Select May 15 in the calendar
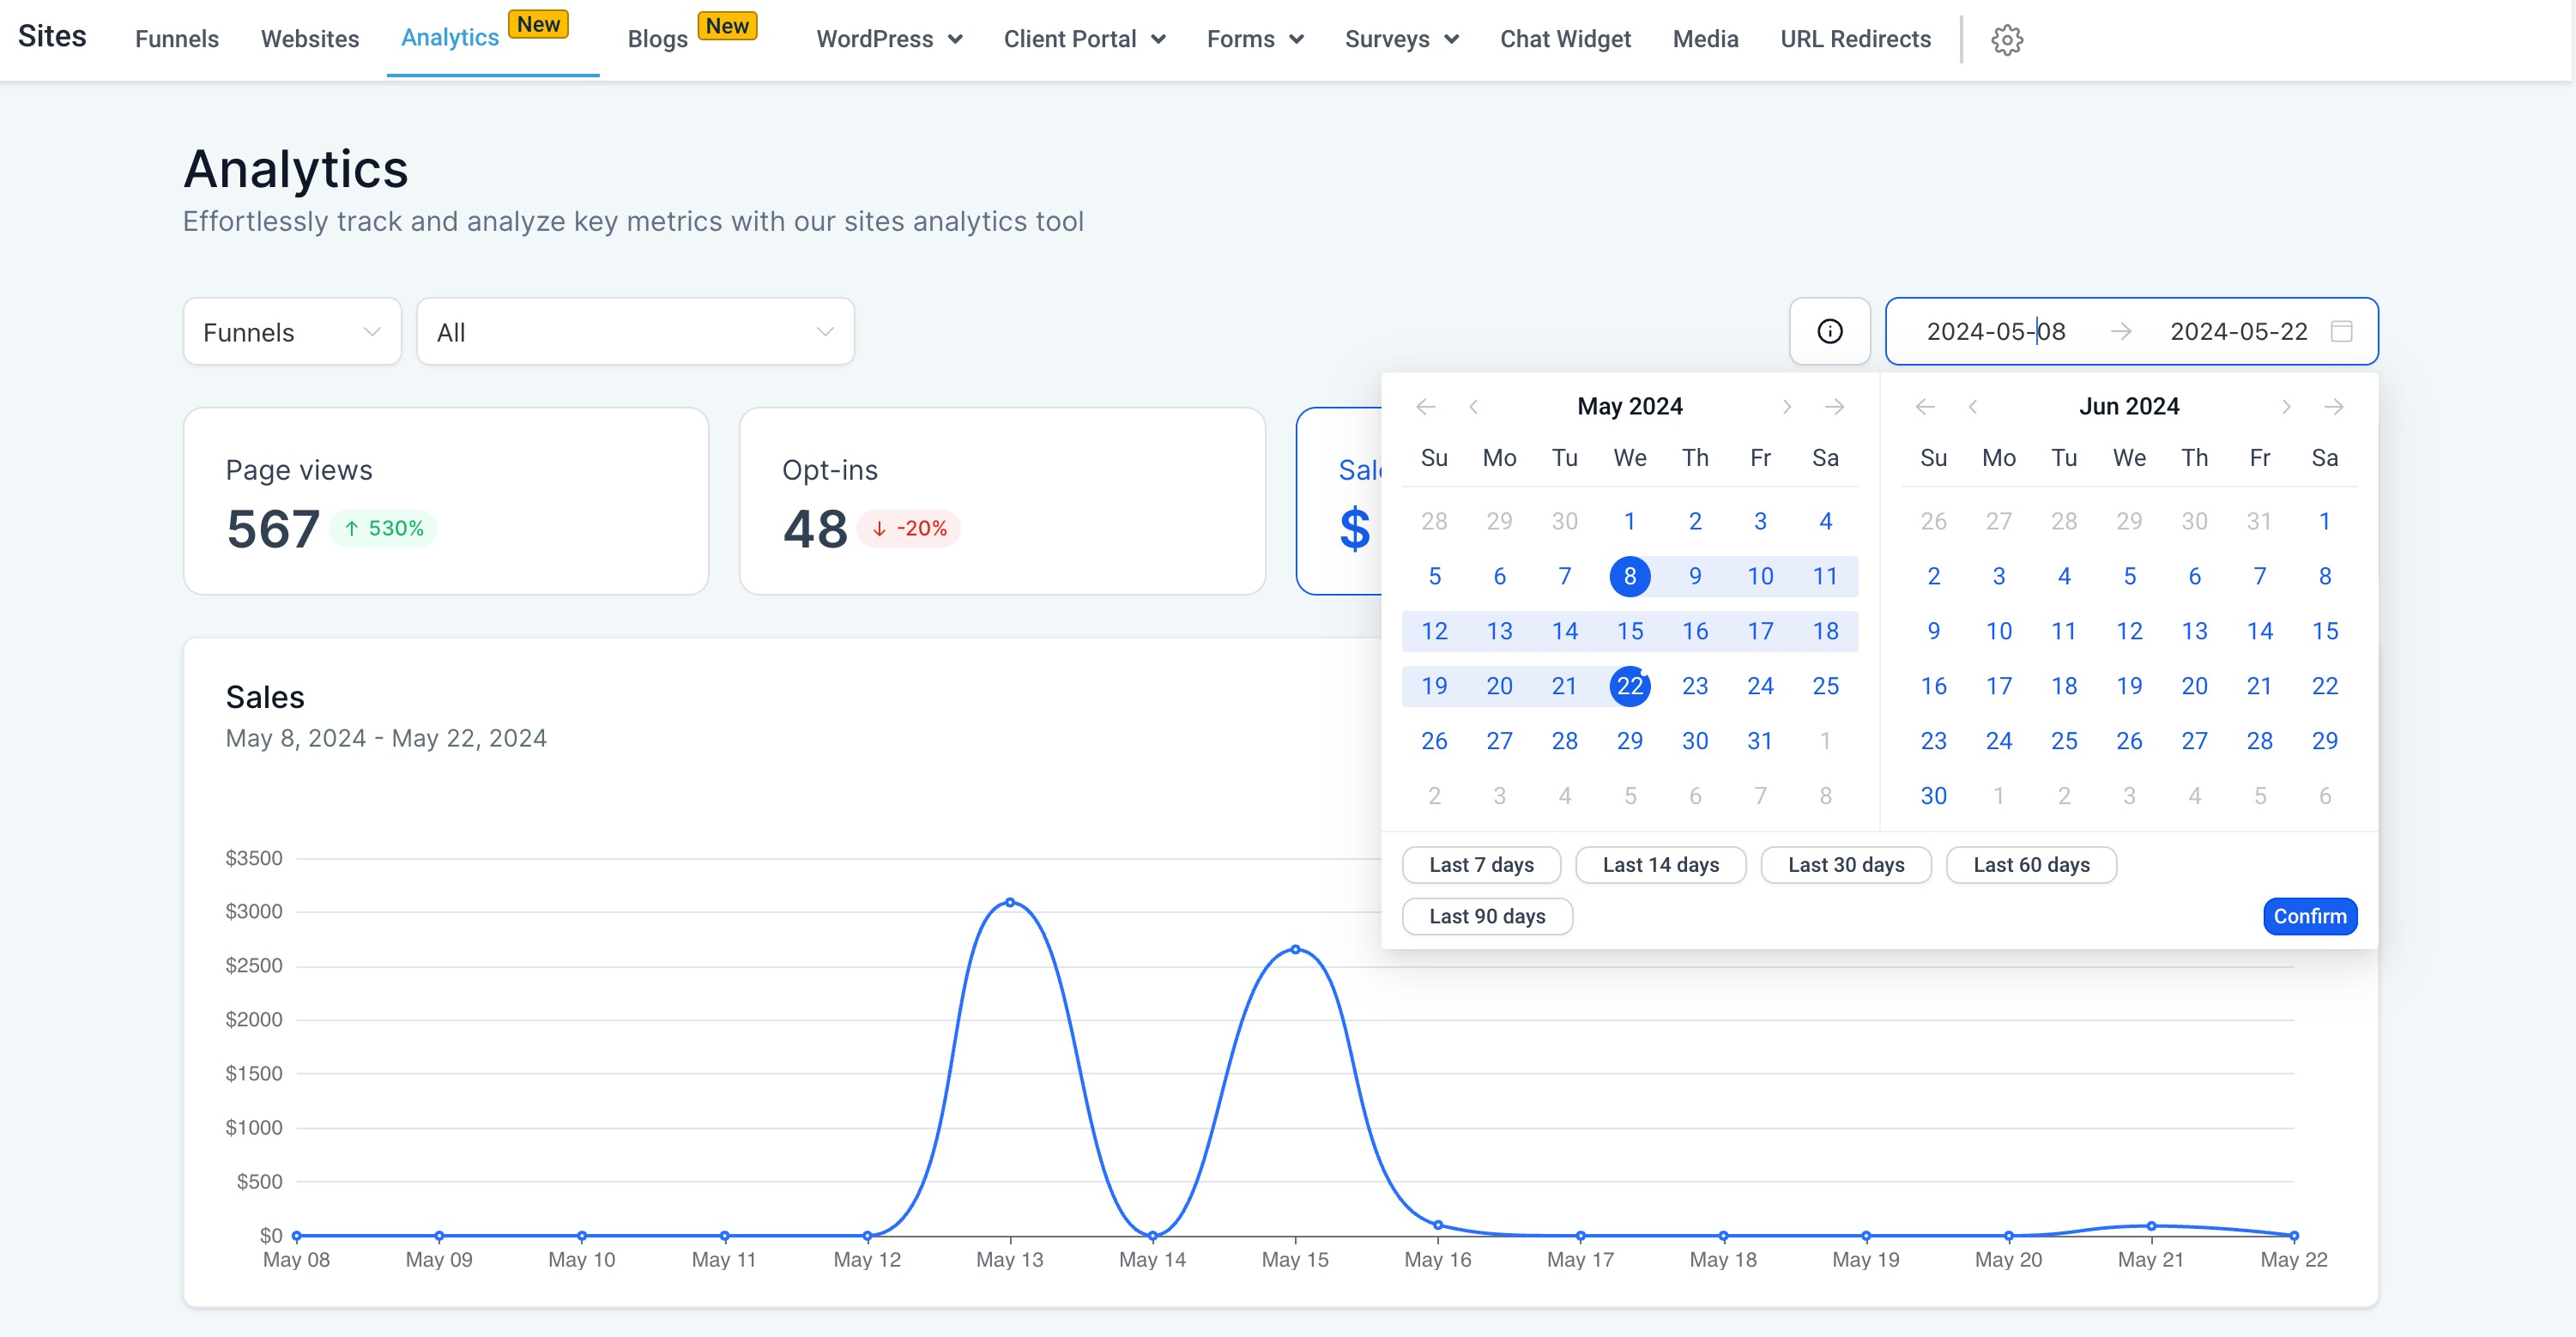 1629,631
